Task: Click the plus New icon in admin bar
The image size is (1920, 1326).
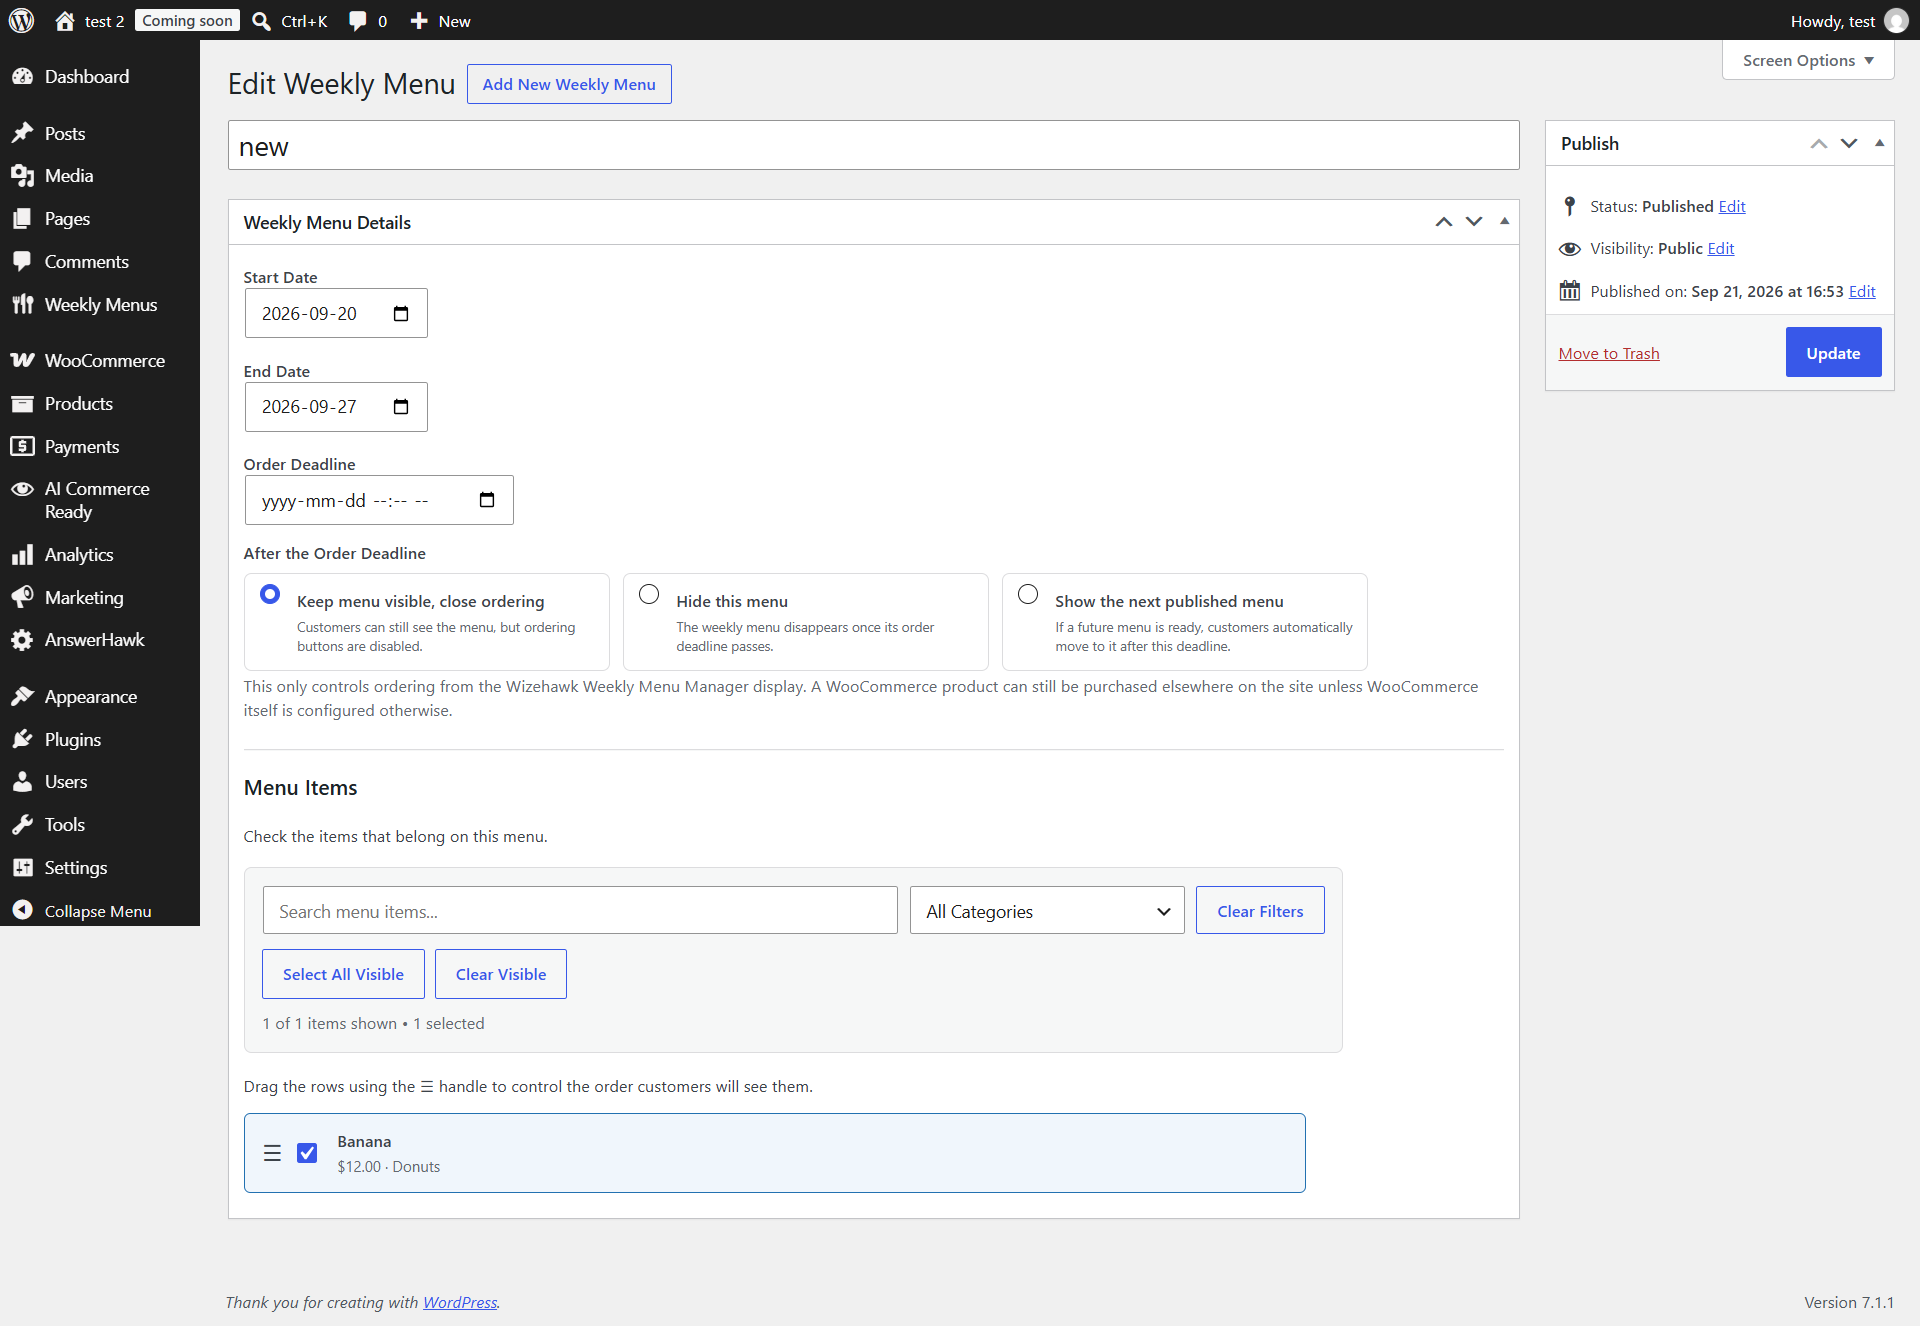Action: (x=419, y=21)
